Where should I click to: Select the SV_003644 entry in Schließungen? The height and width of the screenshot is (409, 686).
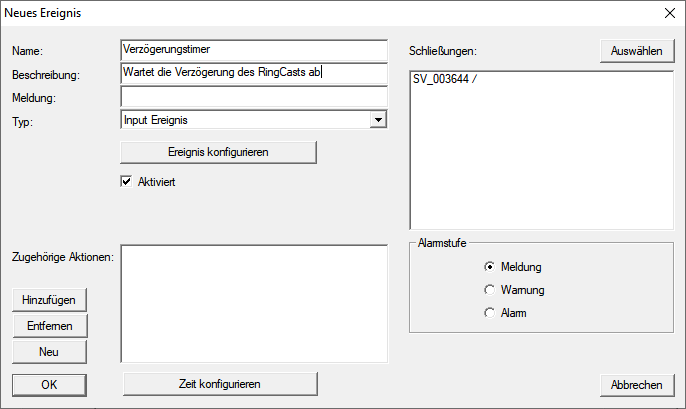[x=445, y=79]
